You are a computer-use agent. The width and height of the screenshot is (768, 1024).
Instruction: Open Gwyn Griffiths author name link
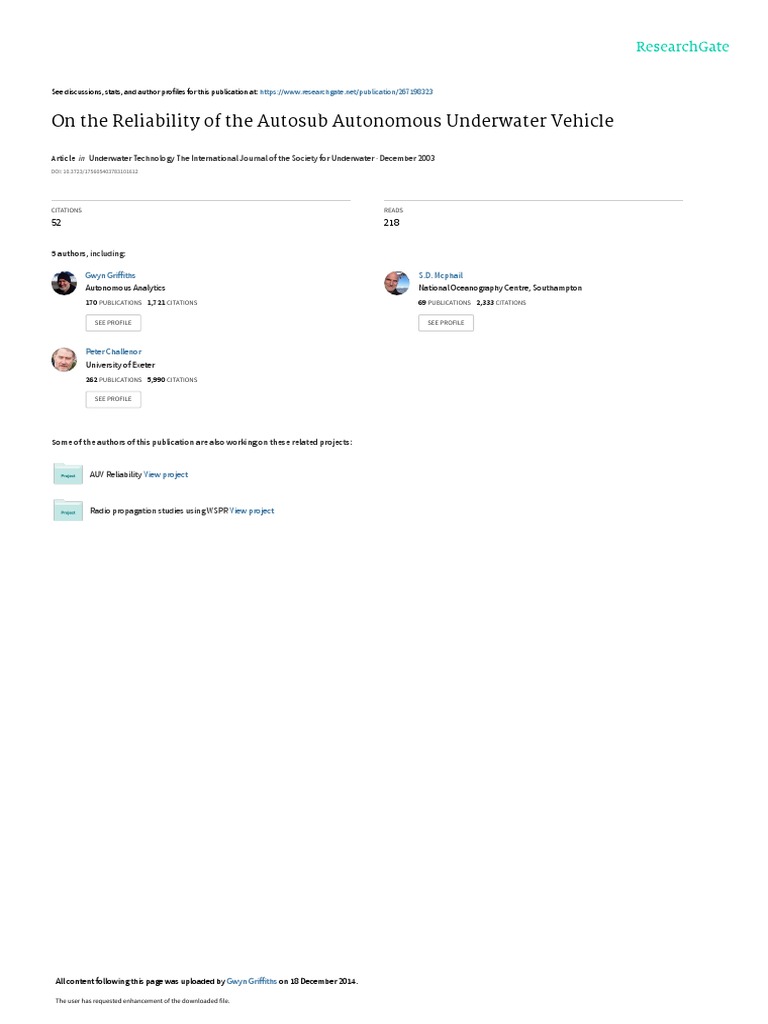pos(110,276)
